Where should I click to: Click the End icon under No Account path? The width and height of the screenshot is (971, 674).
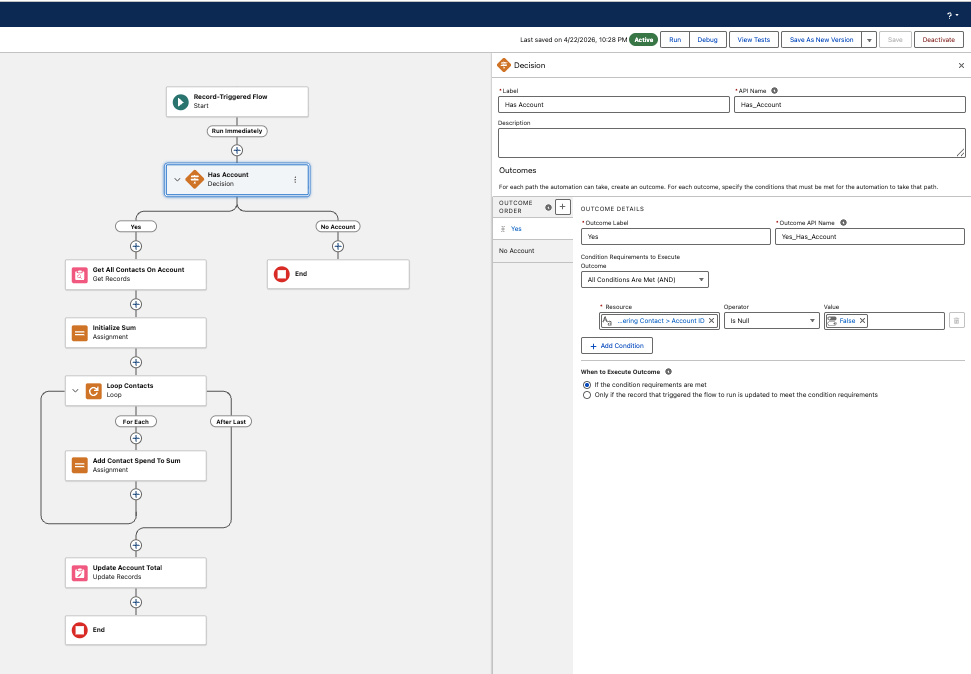[x=282, y=274]
